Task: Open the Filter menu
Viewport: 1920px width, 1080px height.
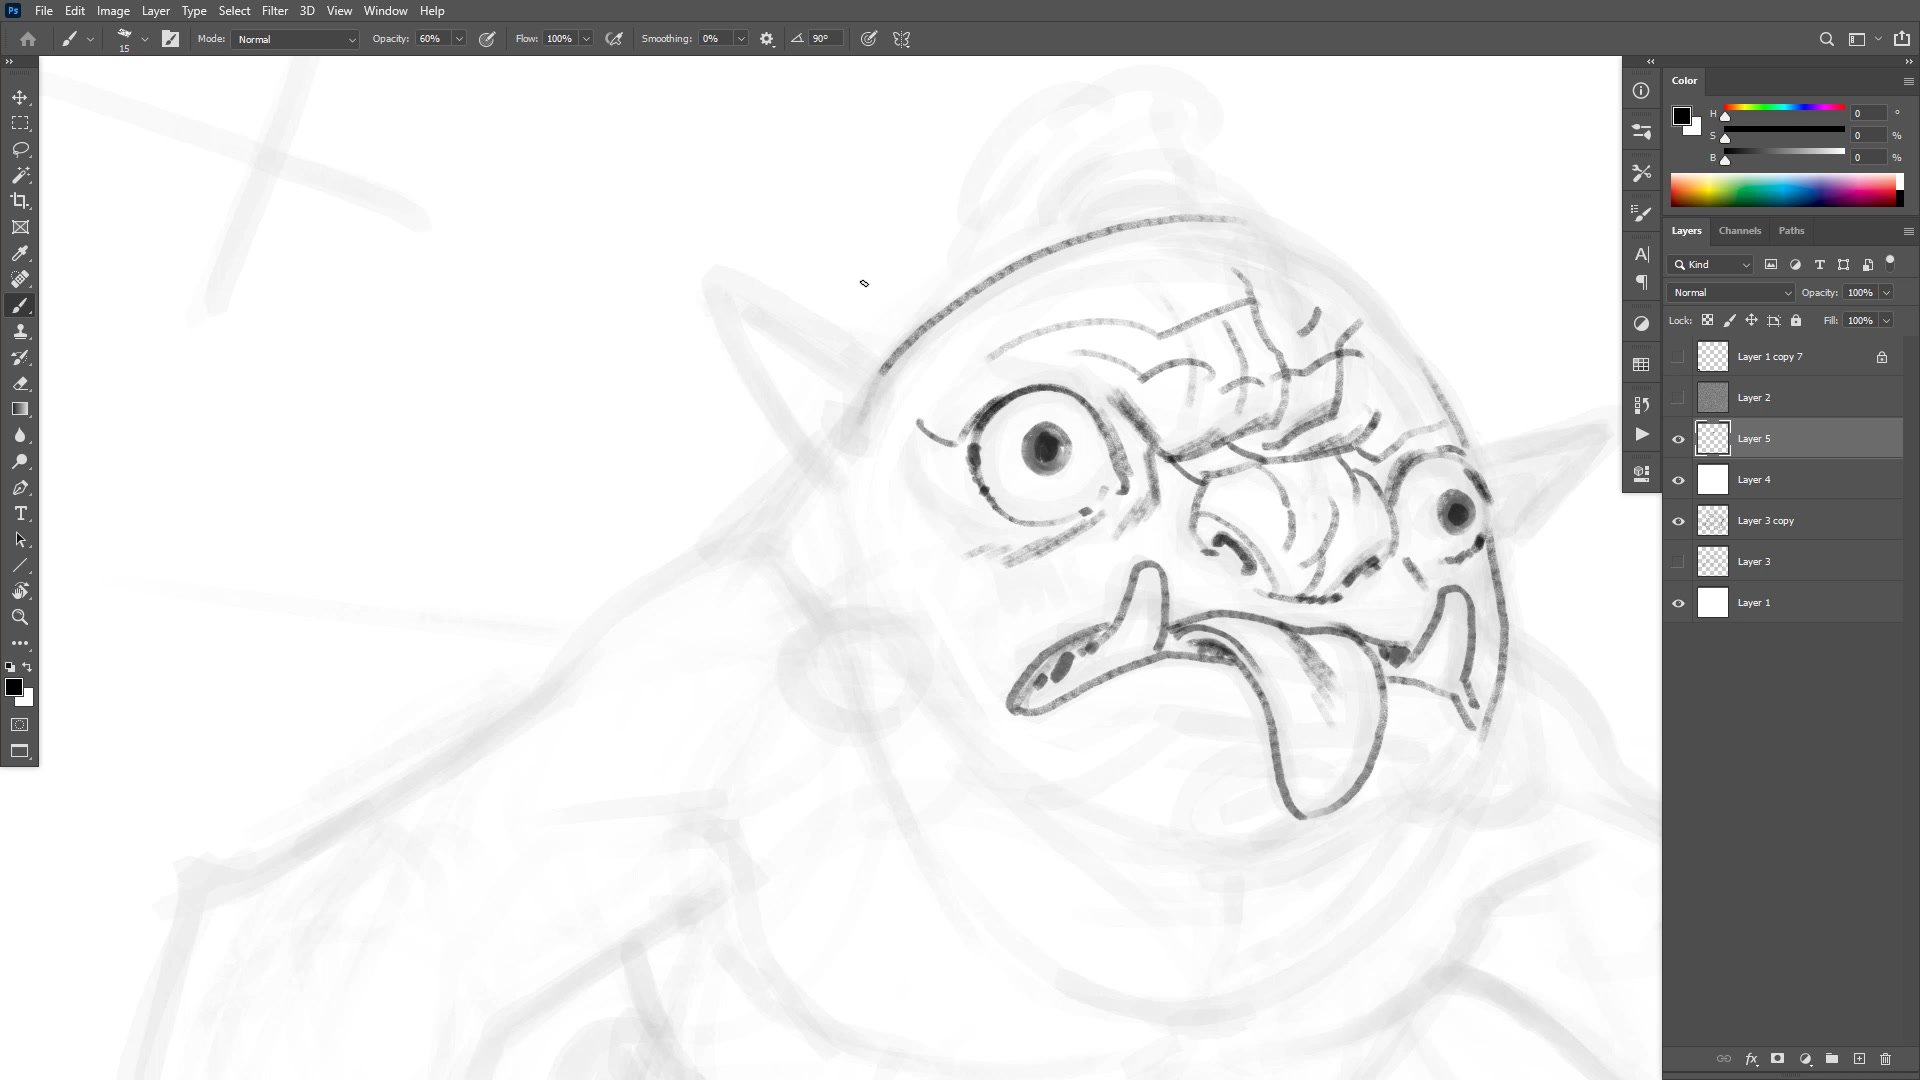Action: coord(274,11)
